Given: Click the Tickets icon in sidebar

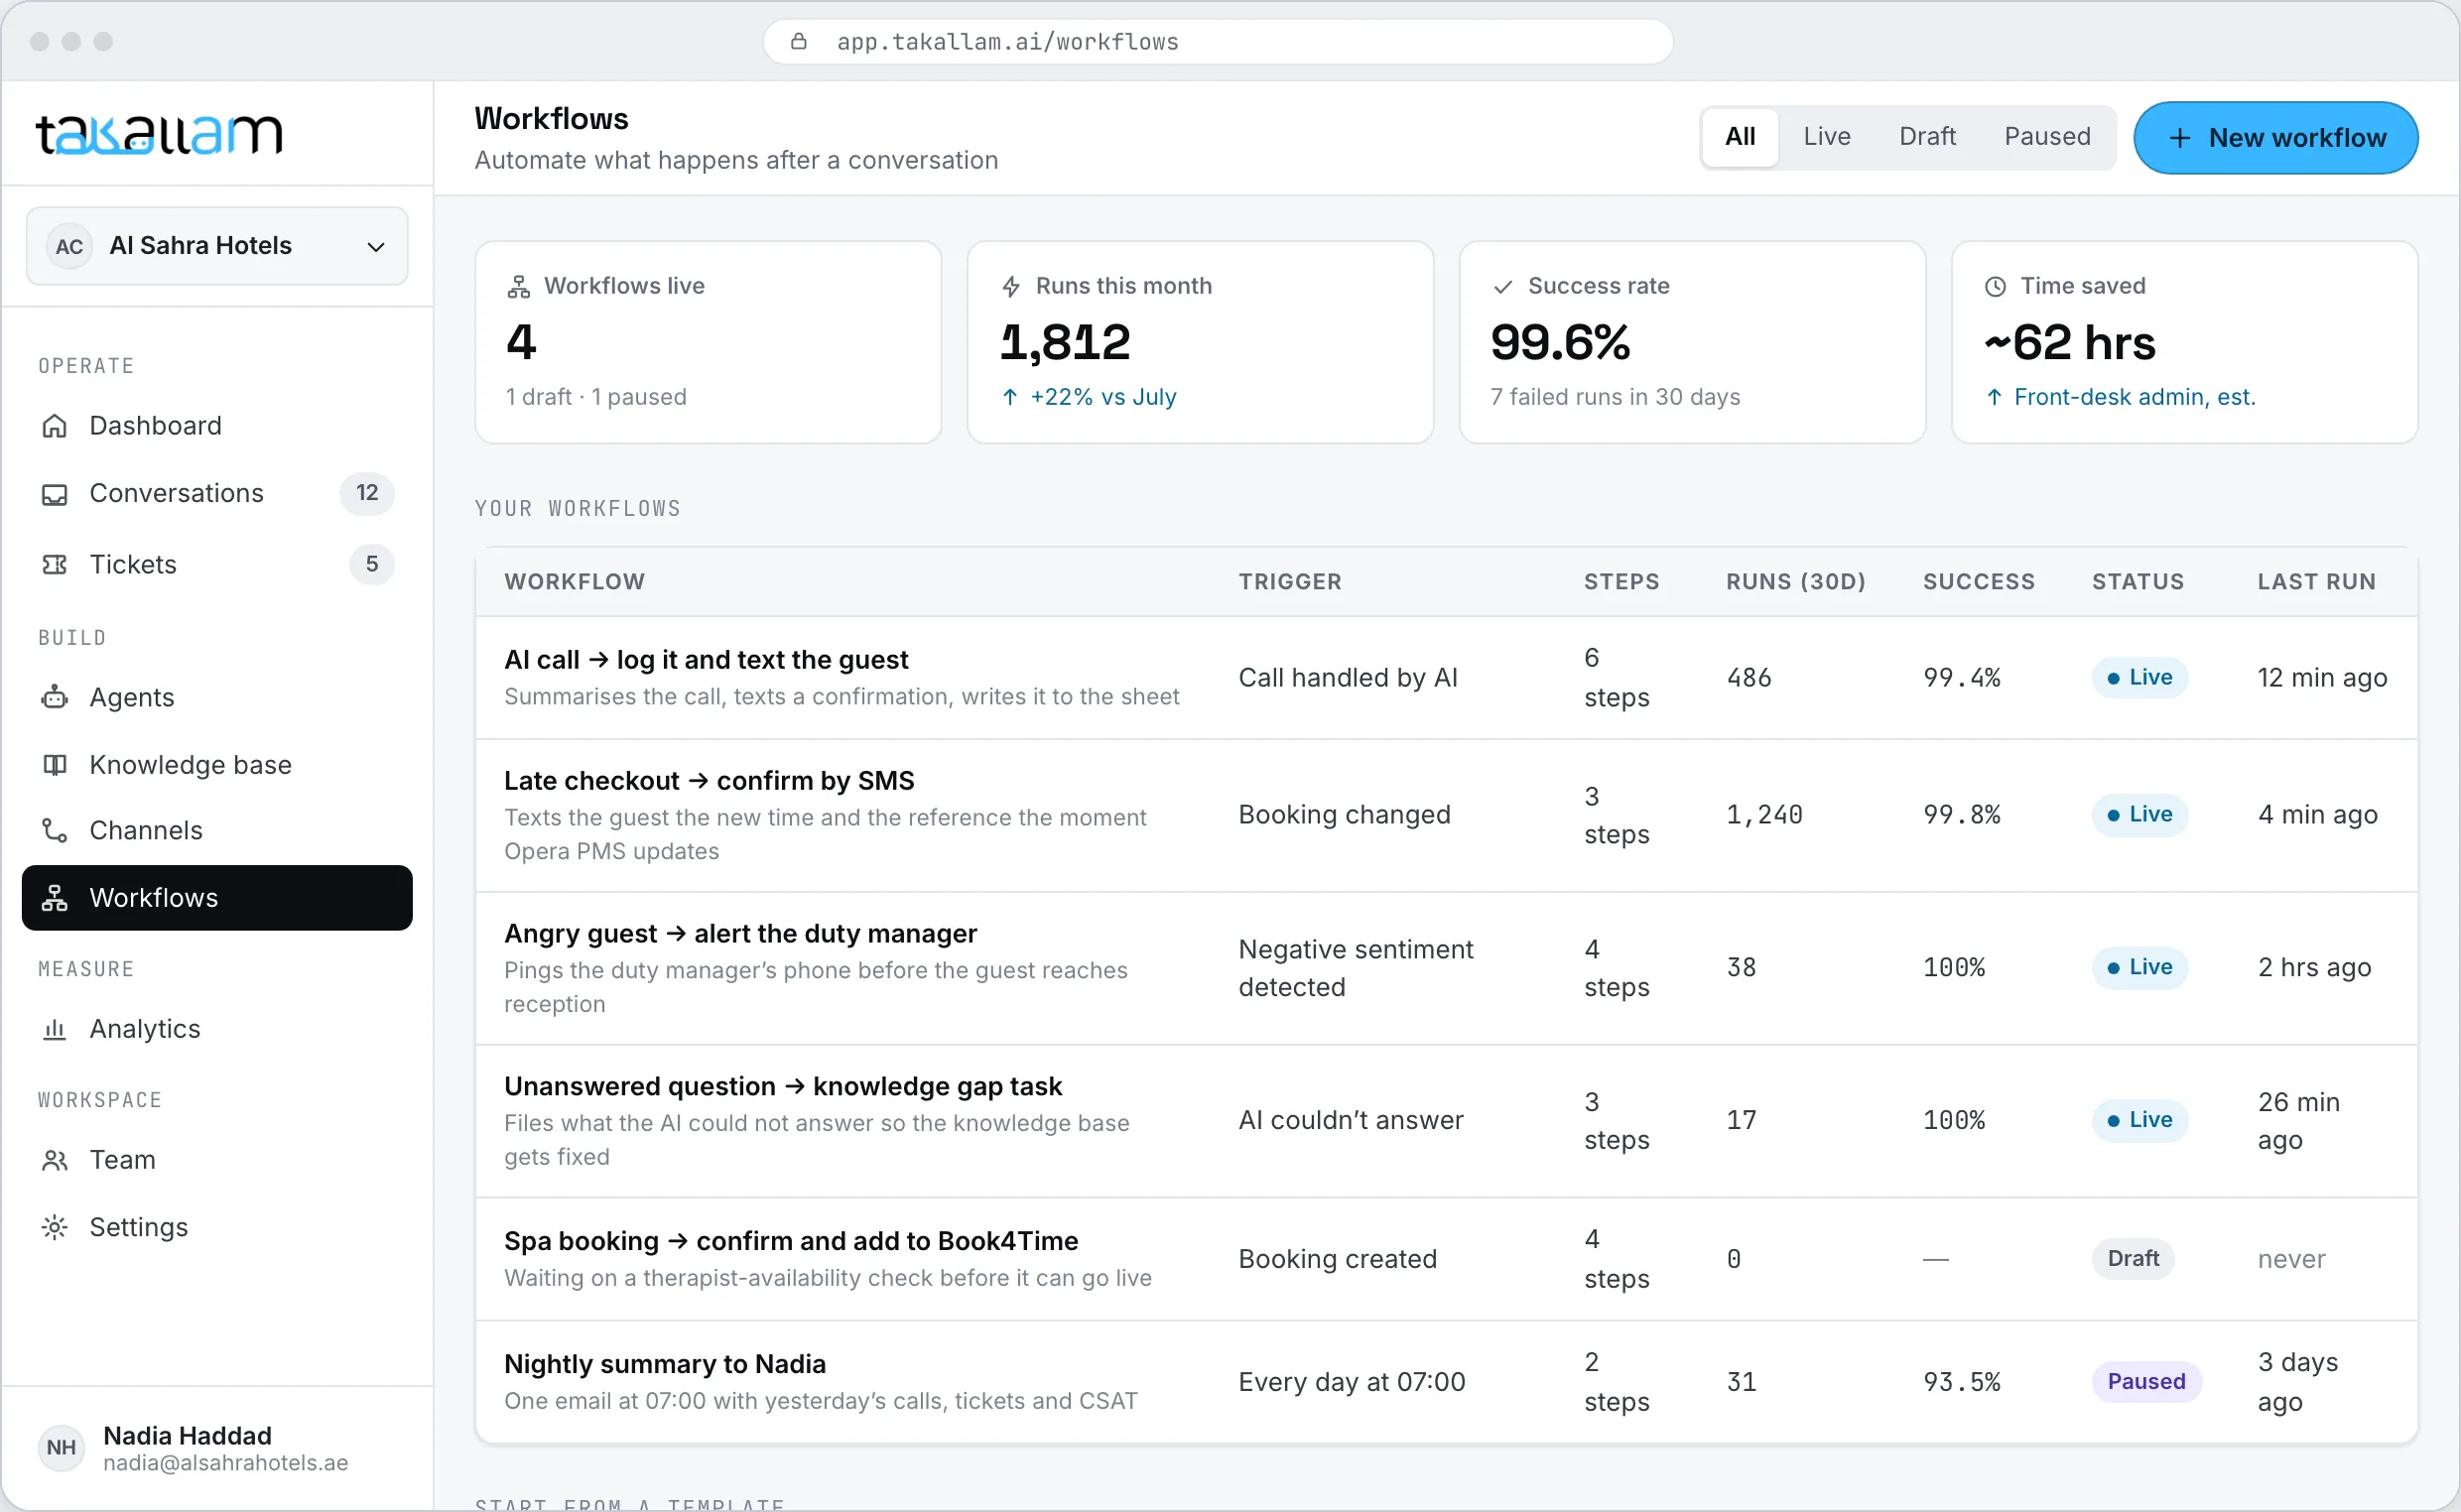Looking at the screenshot, I should coord(54,565).
